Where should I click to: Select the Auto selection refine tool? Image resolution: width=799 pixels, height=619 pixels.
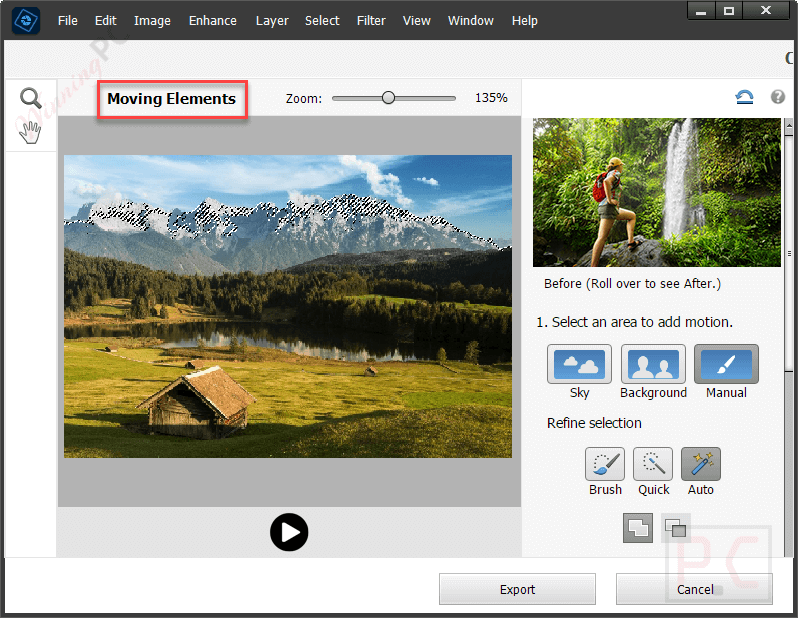point(701,464)
